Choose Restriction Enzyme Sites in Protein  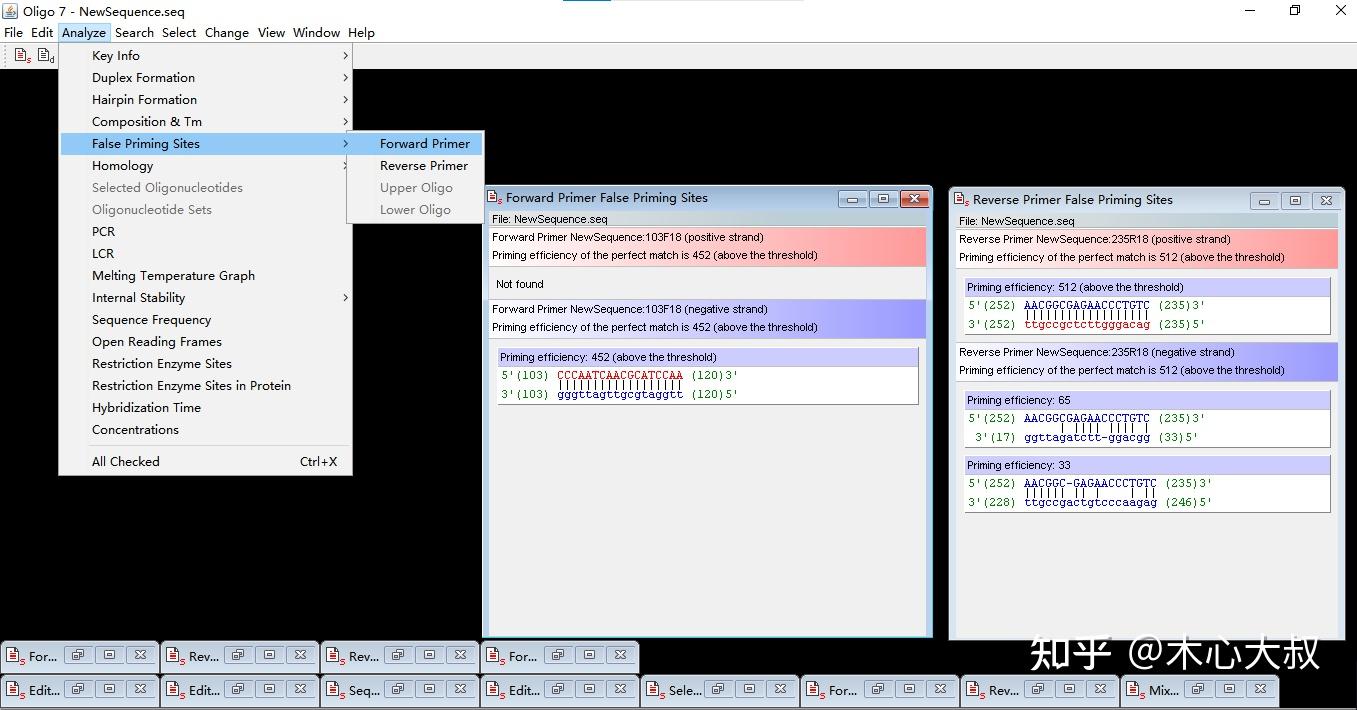(205, 386)
